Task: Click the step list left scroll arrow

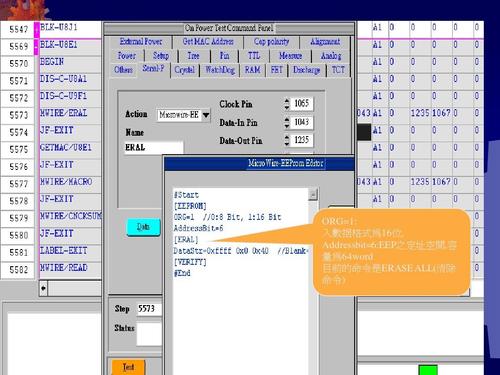Action: click(44, 288)
